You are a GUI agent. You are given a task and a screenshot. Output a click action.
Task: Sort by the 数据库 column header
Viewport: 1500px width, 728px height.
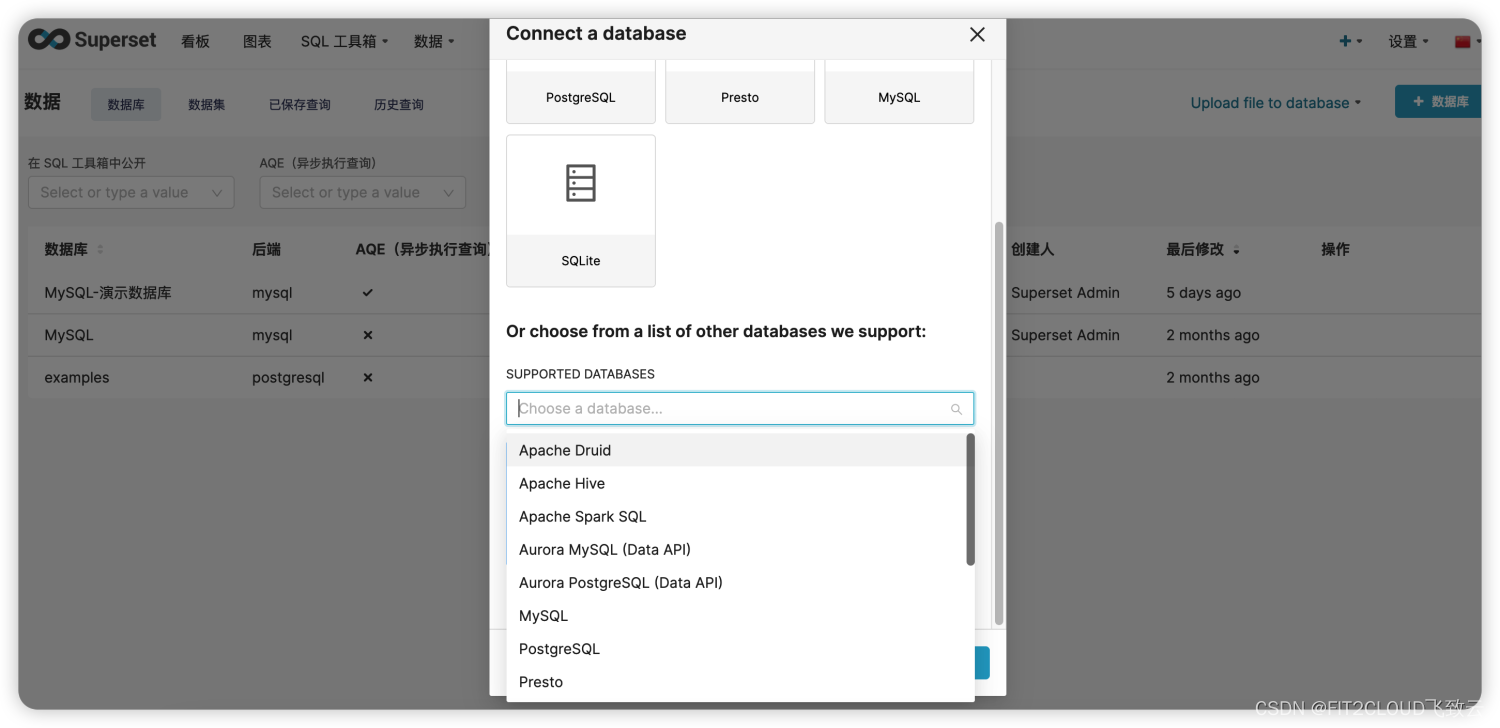74,249
